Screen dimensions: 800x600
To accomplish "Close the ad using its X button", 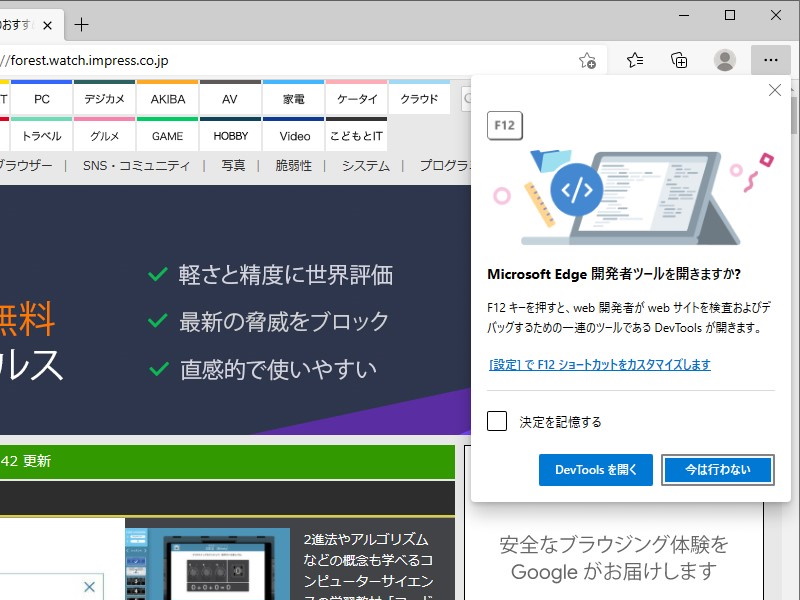I will pos(88,587).
